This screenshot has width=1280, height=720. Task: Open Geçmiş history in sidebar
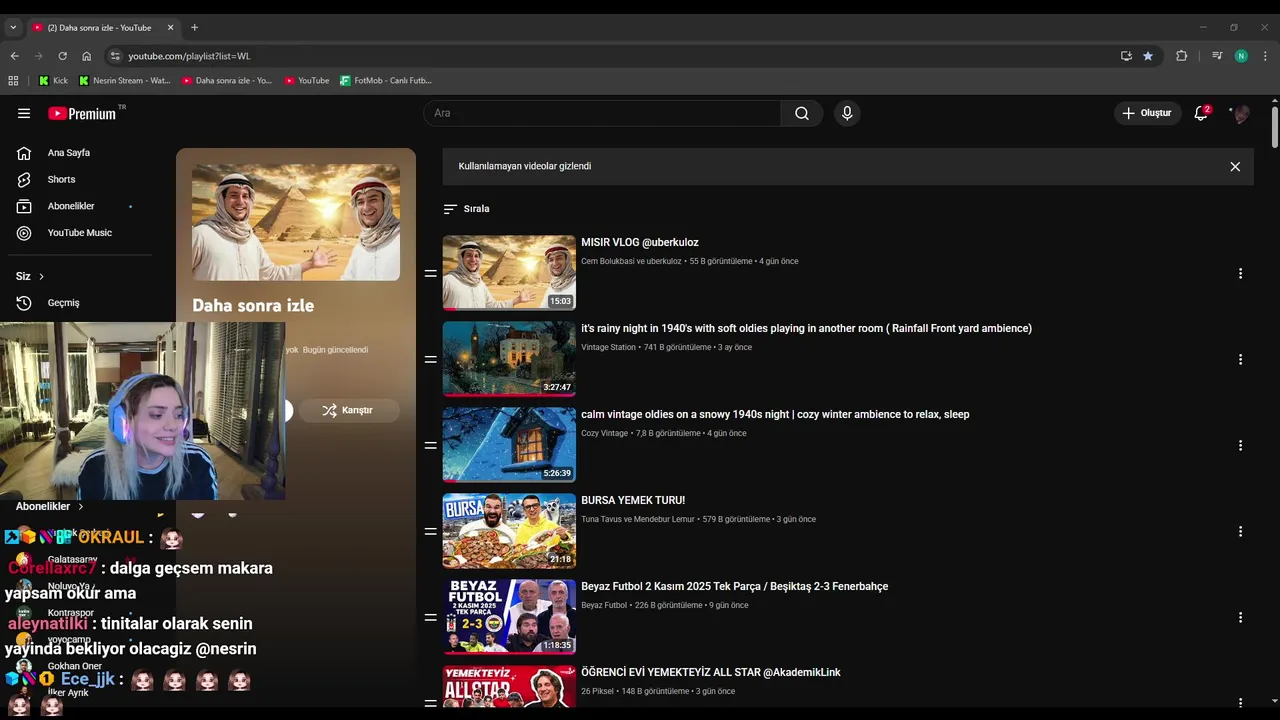click(64, 303)
